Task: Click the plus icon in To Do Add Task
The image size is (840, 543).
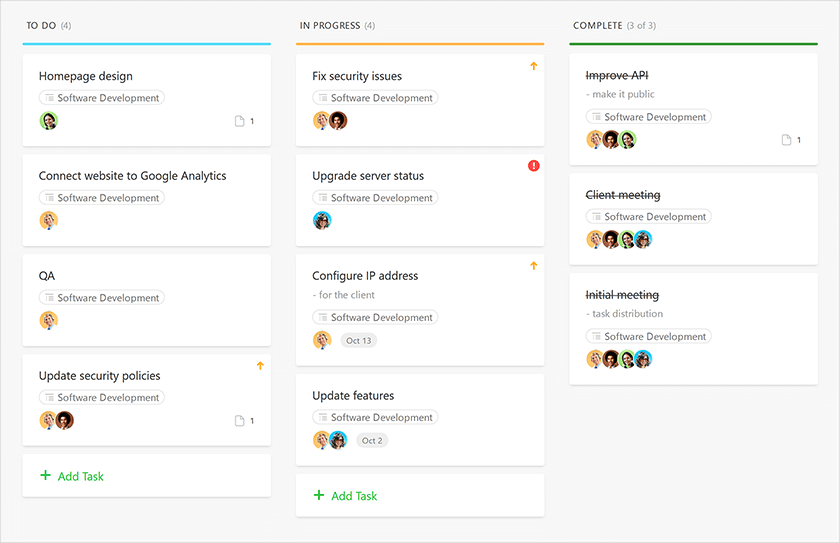Action: [x=46, y=475]
